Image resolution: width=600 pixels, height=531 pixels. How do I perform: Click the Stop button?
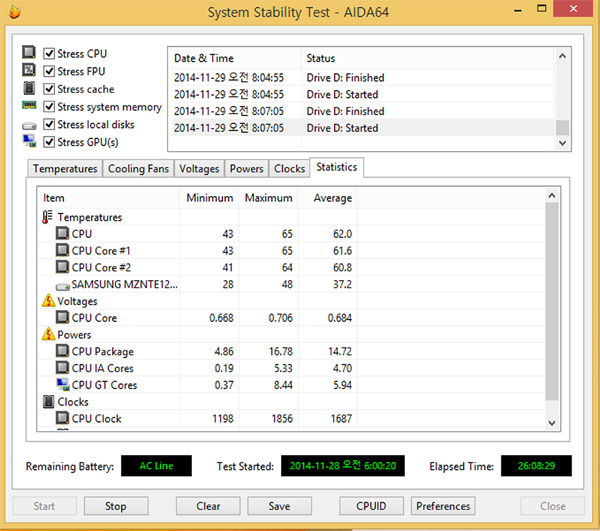[116, 506]
